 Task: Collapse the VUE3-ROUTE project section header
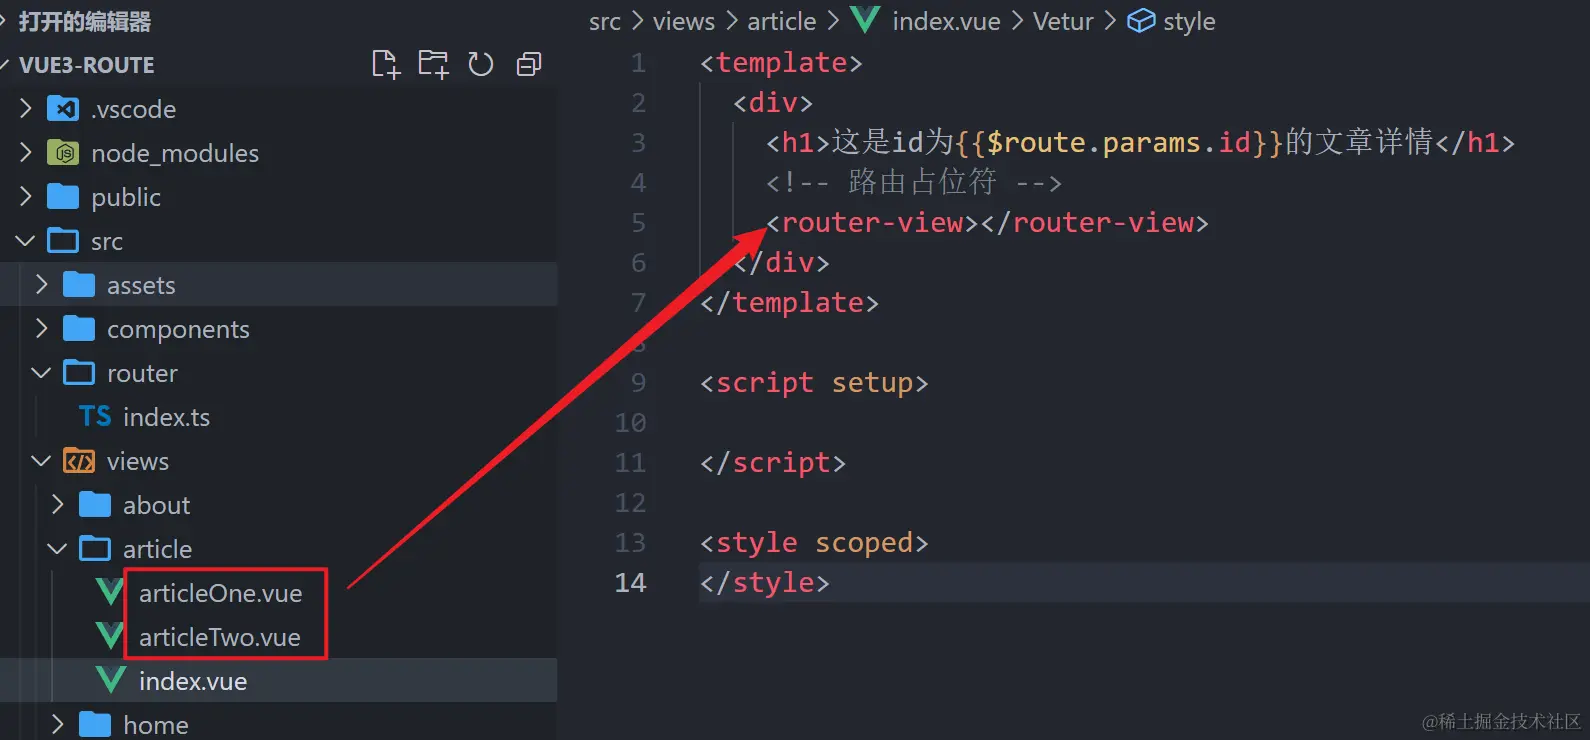pyautogui.click(x=86, y=65)
